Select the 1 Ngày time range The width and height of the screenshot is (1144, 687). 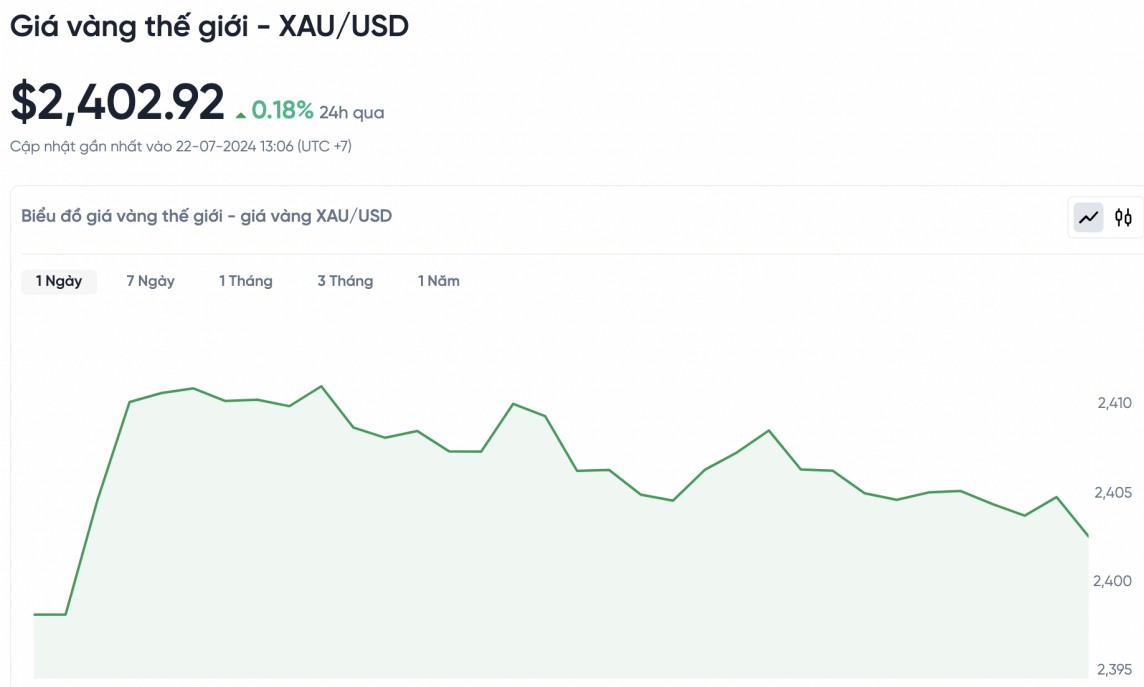pyautogui.click(x=59, y=281)
